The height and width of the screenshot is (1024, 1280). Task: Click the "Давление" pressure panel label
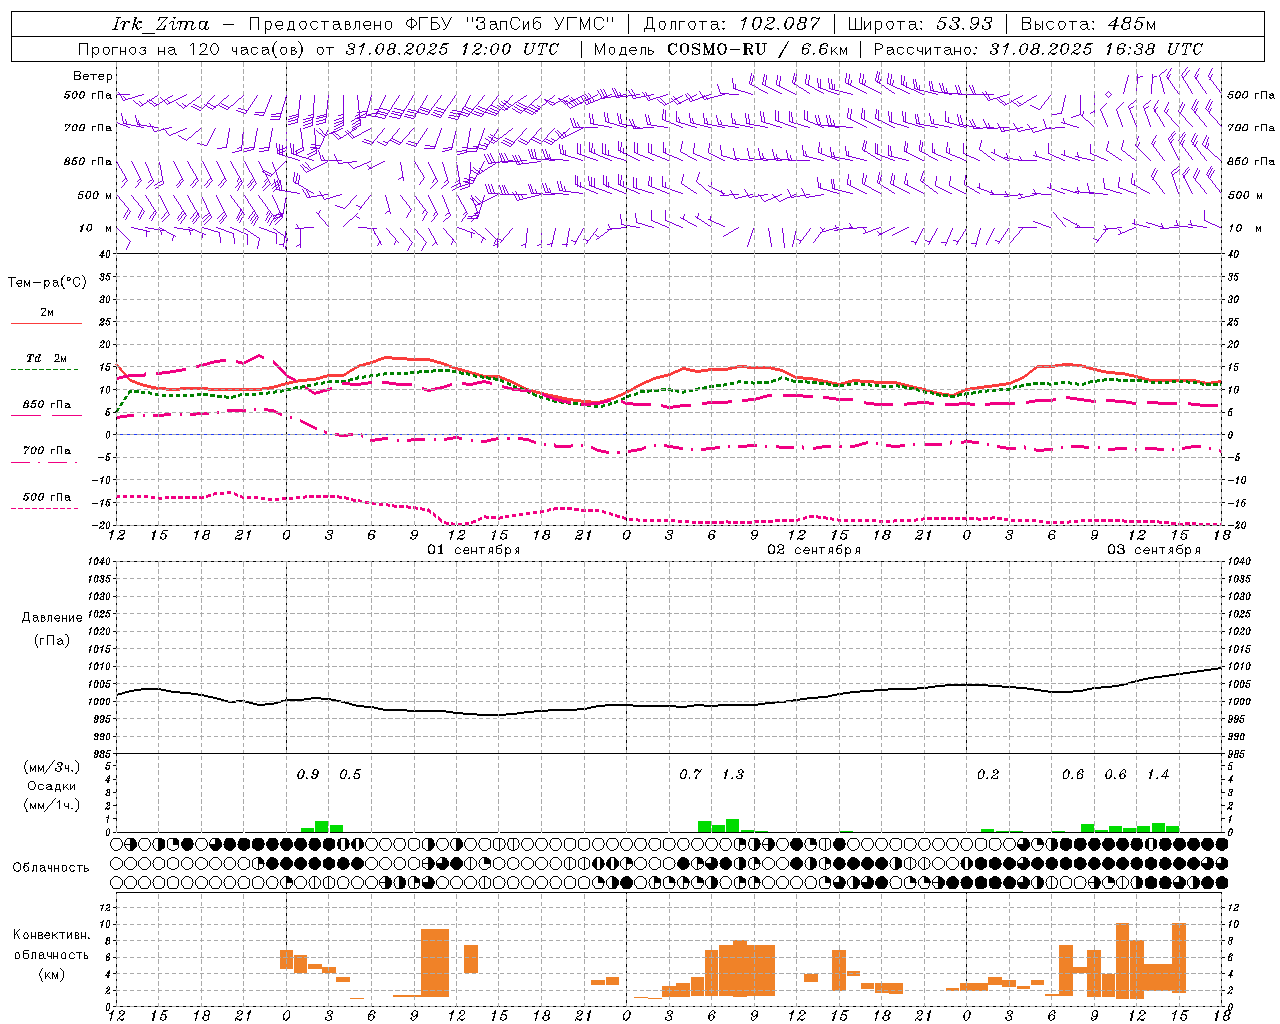pos(52,618)
